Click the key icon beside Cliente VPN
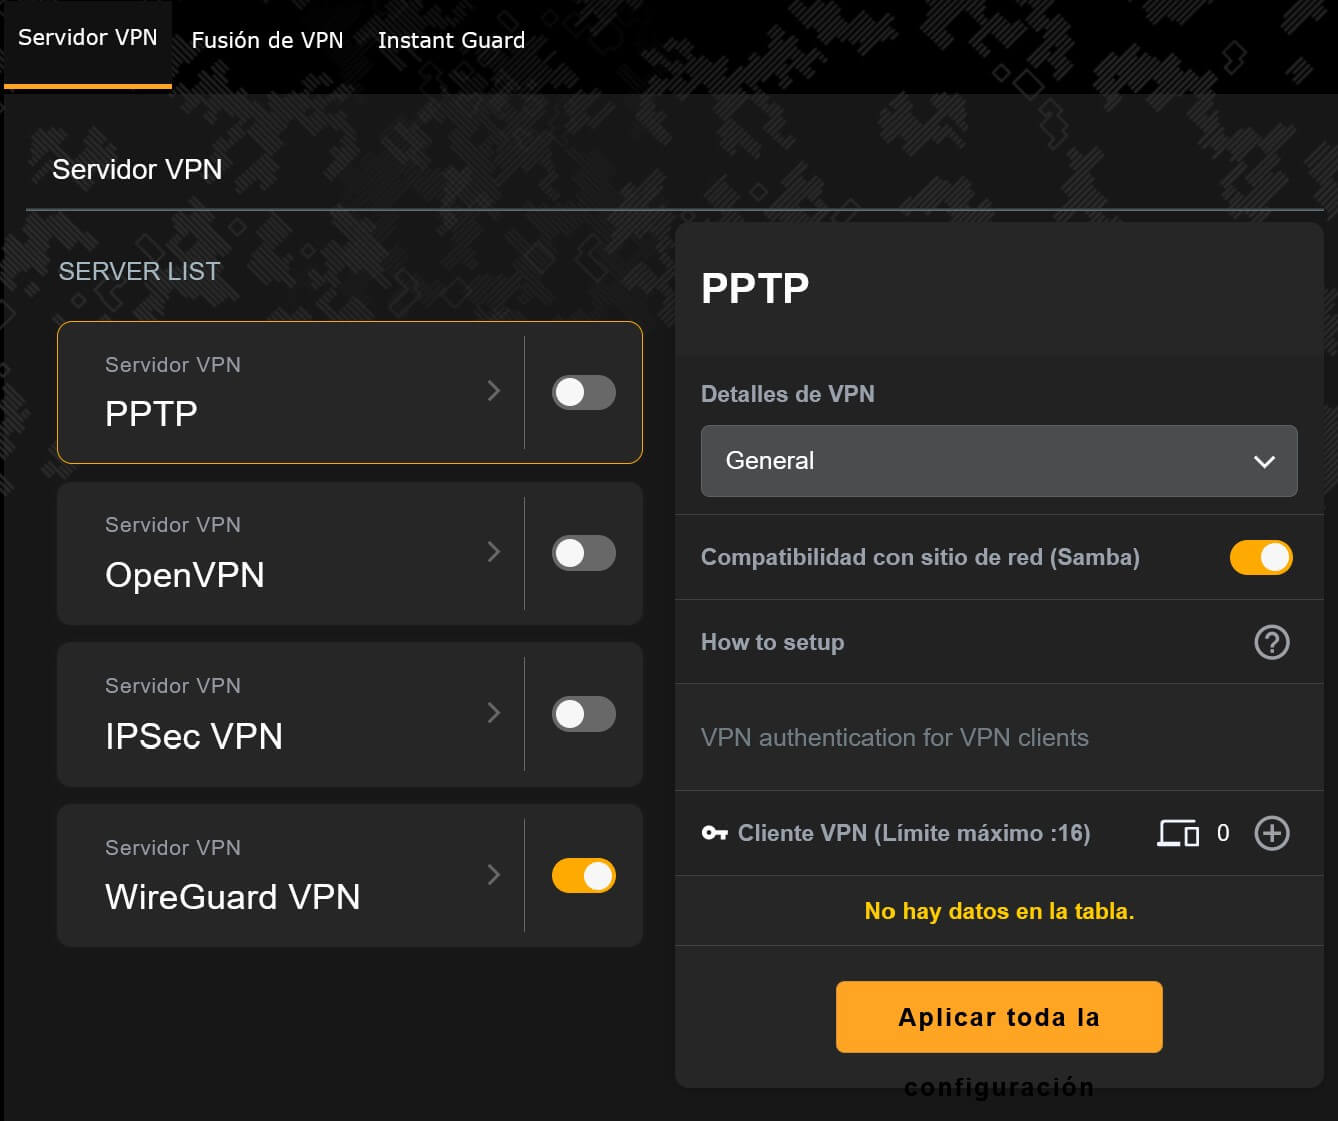The width and height of the screenshot is (1338, 1121). click(714, 833)
